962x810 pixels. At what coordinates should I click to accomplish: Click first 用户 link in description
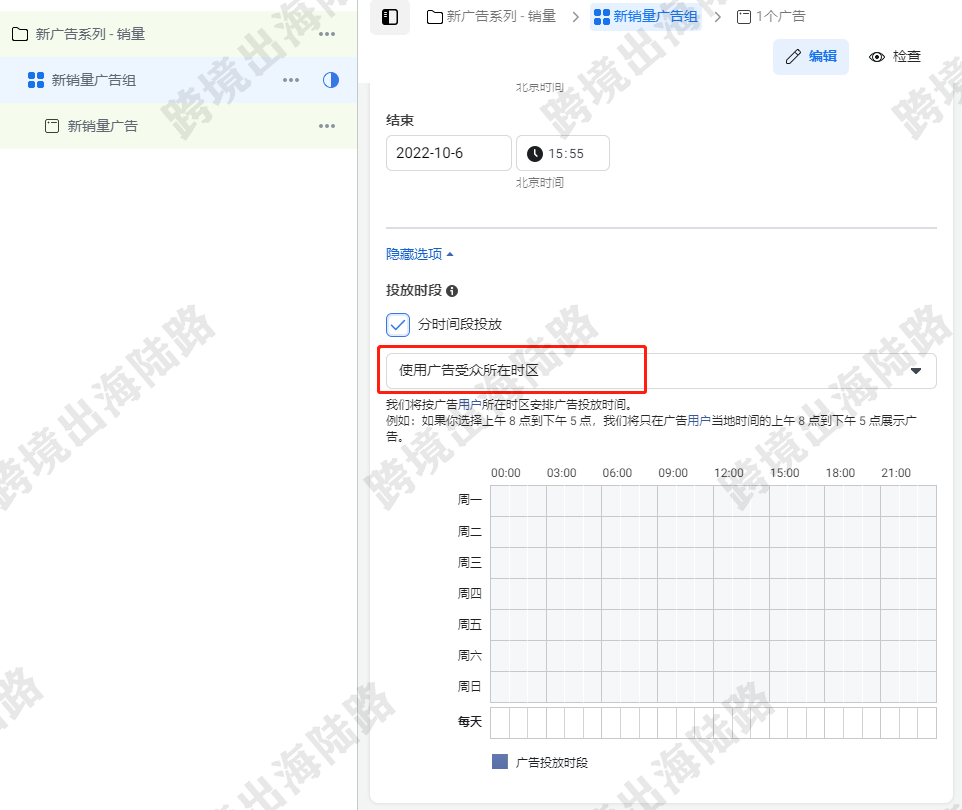[469, 405]
